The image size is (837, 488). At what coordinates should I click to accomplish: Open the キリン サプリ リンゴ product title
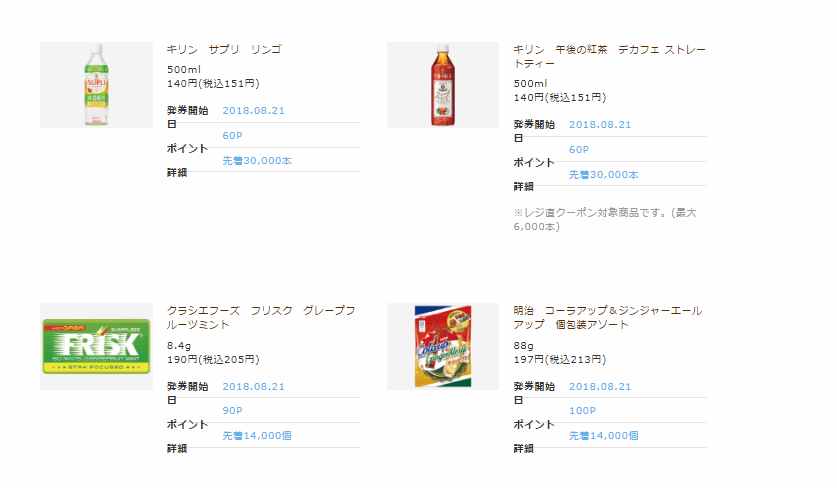click(224, 49)
